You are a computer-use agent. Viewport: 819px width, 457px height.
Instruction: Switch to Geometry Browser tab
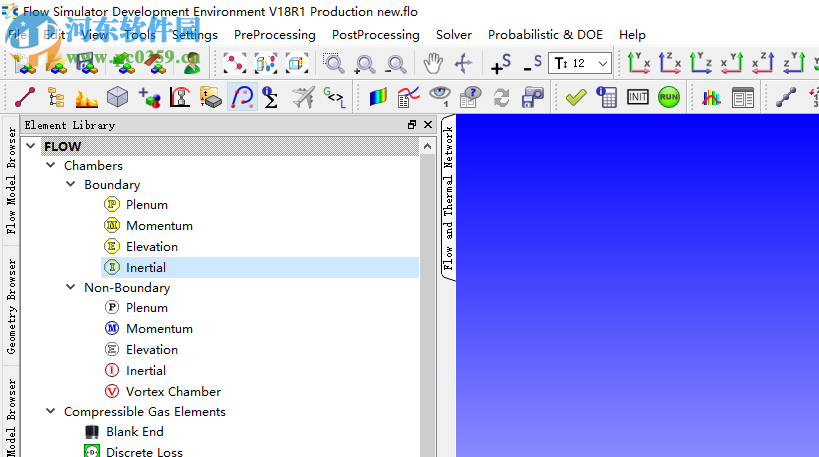point(11,307)
